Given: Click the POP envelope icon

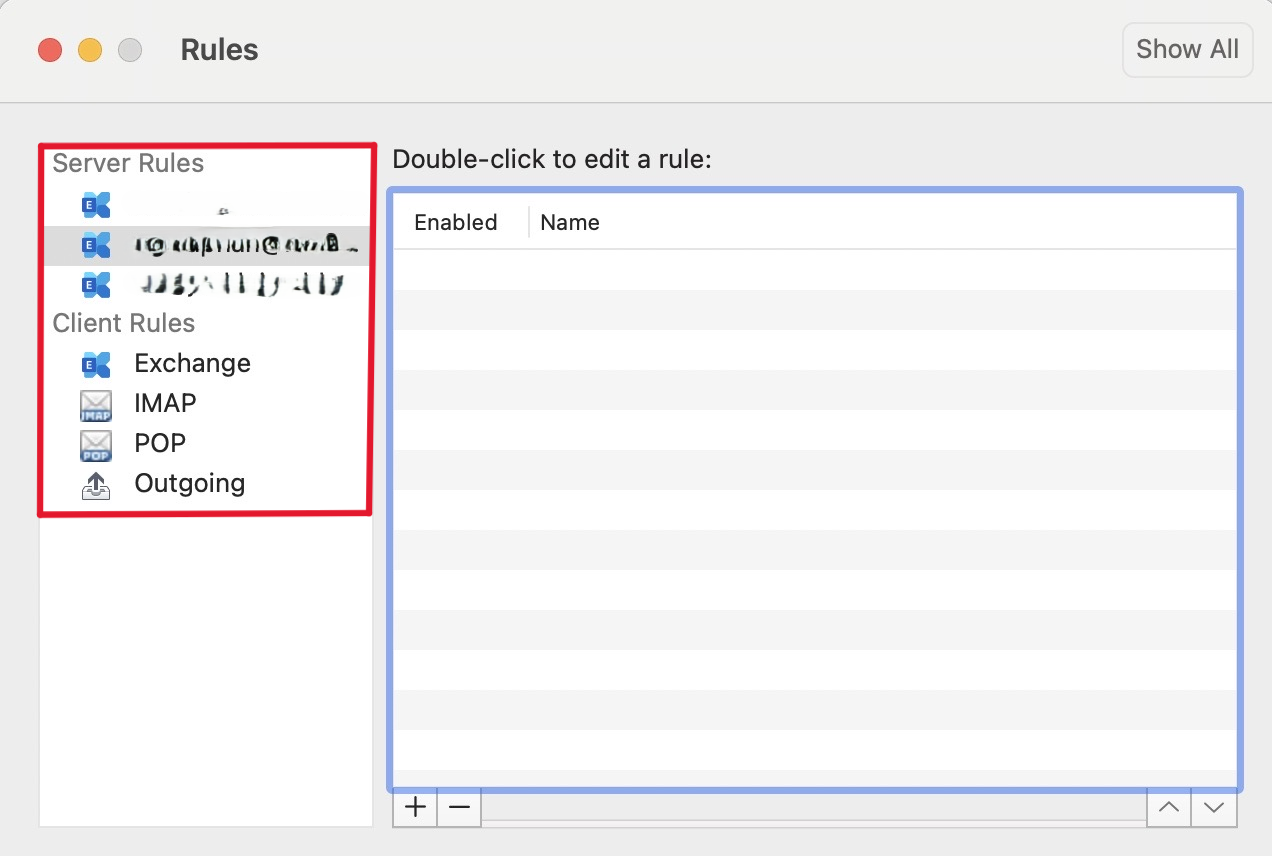Looking at the screenshot, I should [96, 444].
